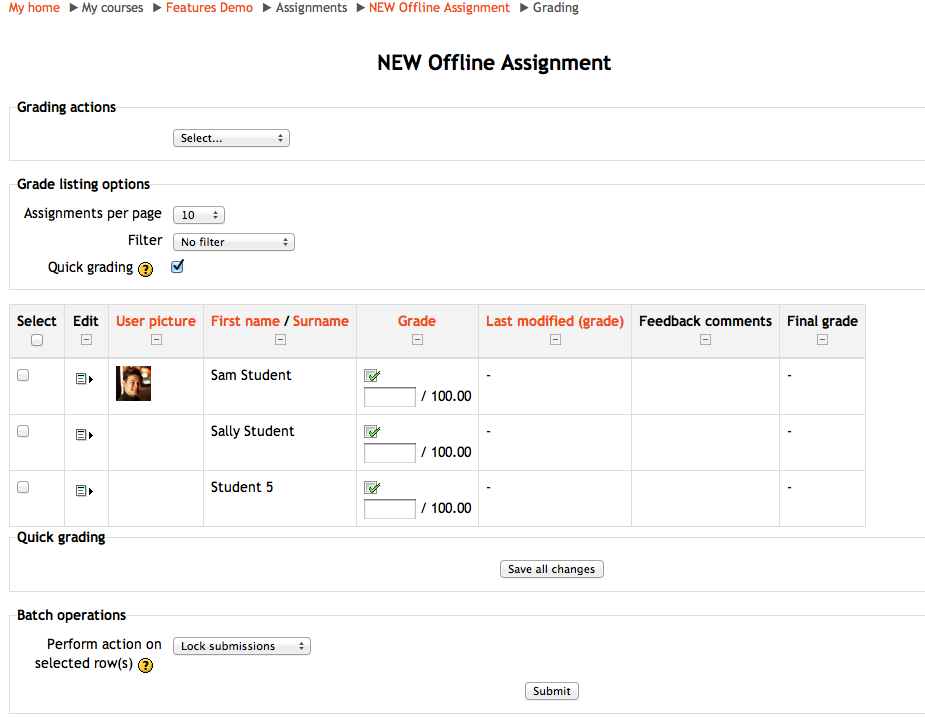Sort table by Grade header

416,321
